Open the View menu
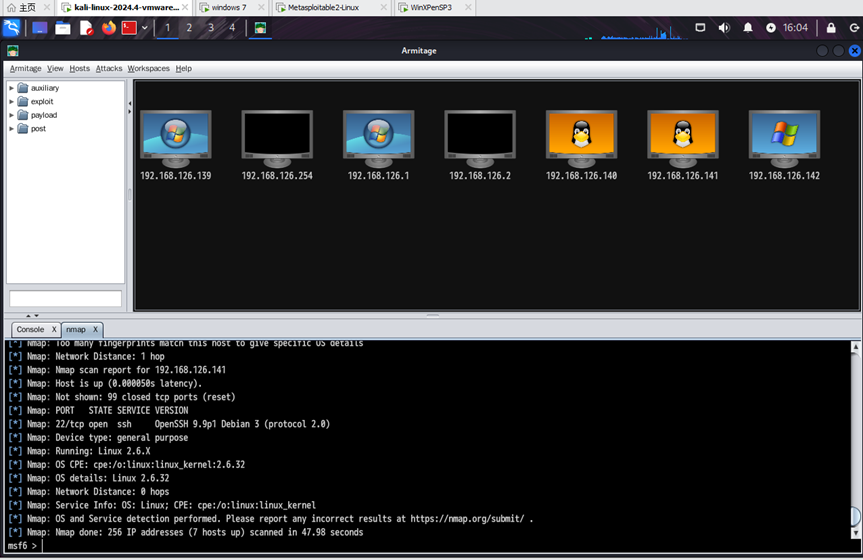 (55, 68)
